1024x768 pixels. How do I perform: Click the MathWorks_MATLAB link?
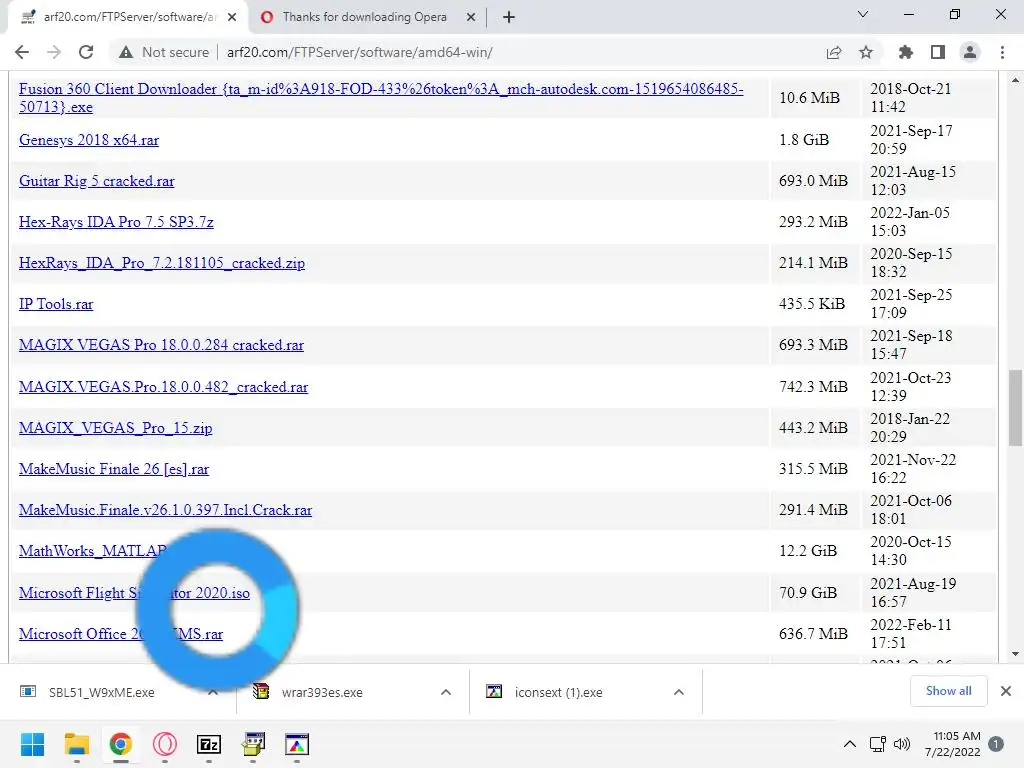(93, 551)
